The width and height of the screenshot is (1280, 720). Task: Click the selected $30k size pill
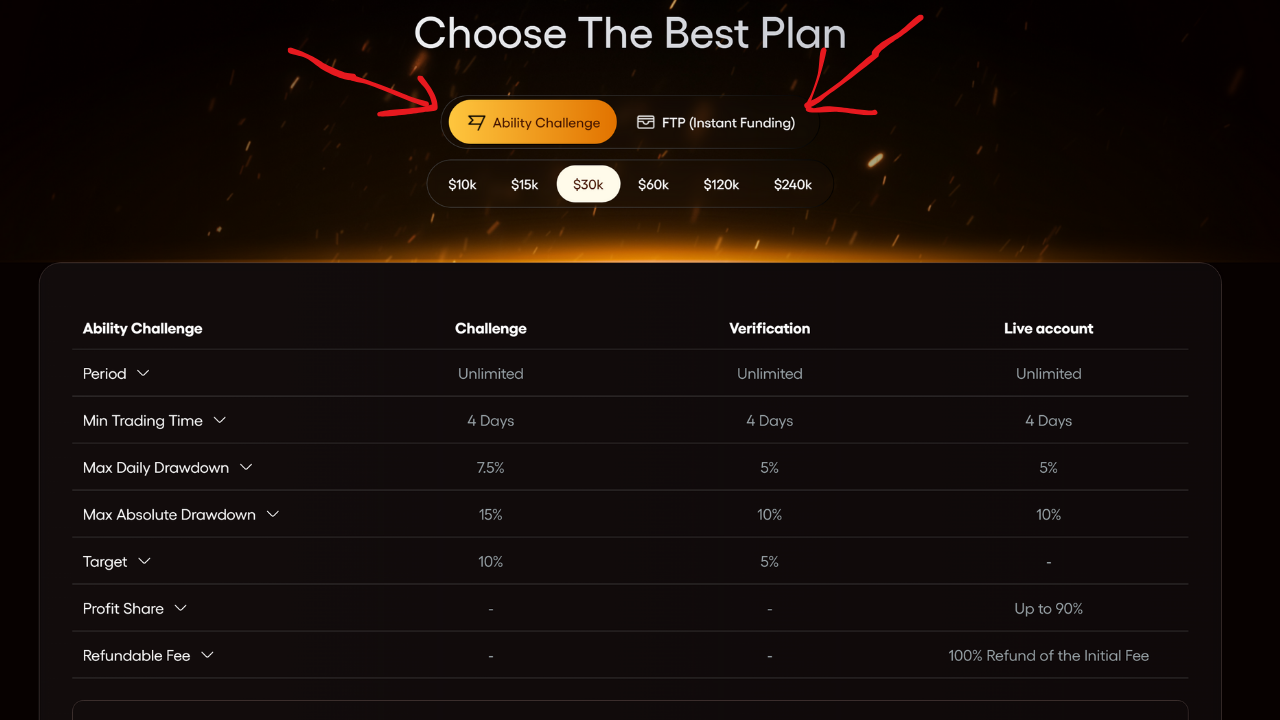(588, 185)
